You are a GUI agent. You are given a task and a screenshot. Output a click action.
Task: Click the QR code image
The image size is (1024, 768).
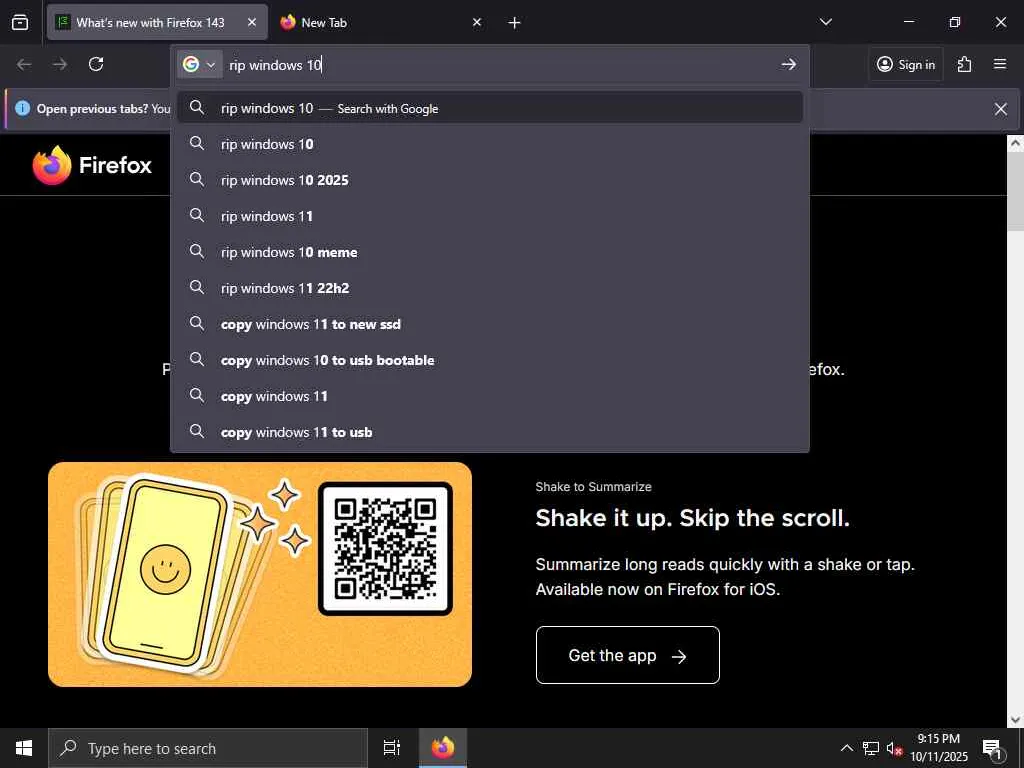[x=385, y=549]
